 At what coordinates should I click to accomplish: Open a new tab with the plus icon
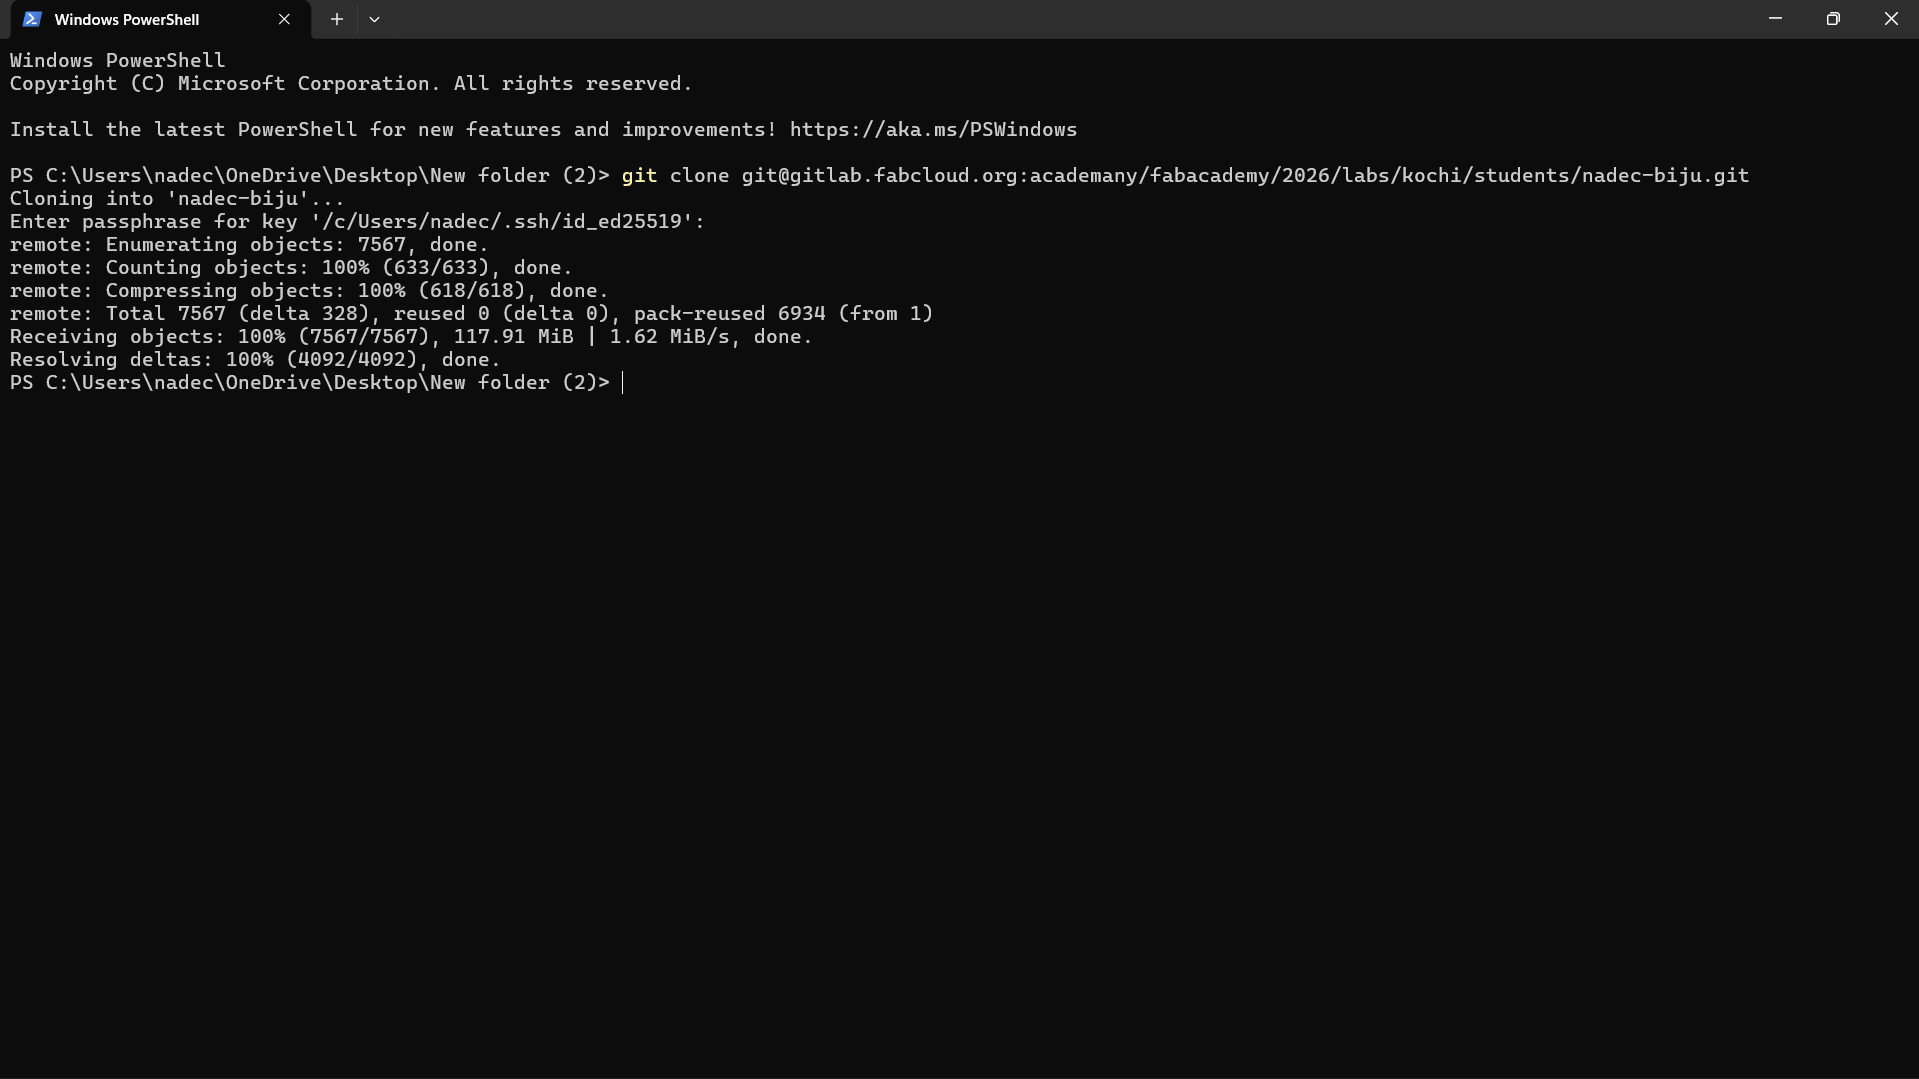(336, 19)
